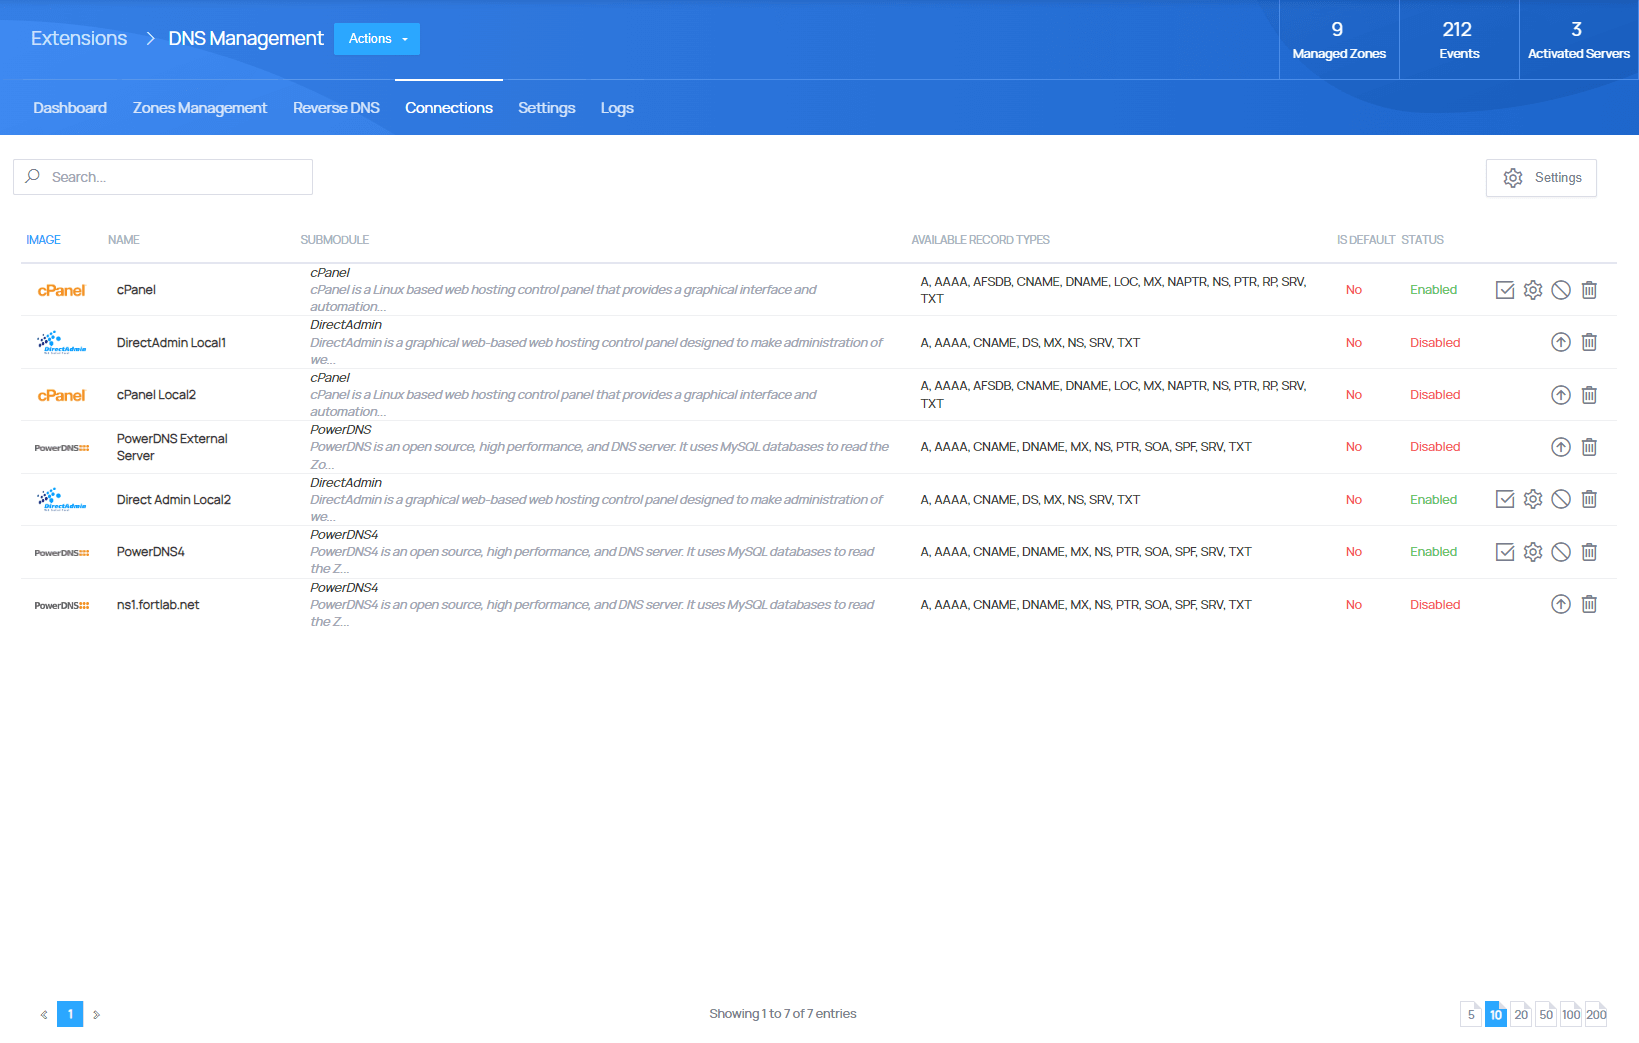Go to the Dashboard tab
The image size is (1639, 1043).
[x=70, y=108]
